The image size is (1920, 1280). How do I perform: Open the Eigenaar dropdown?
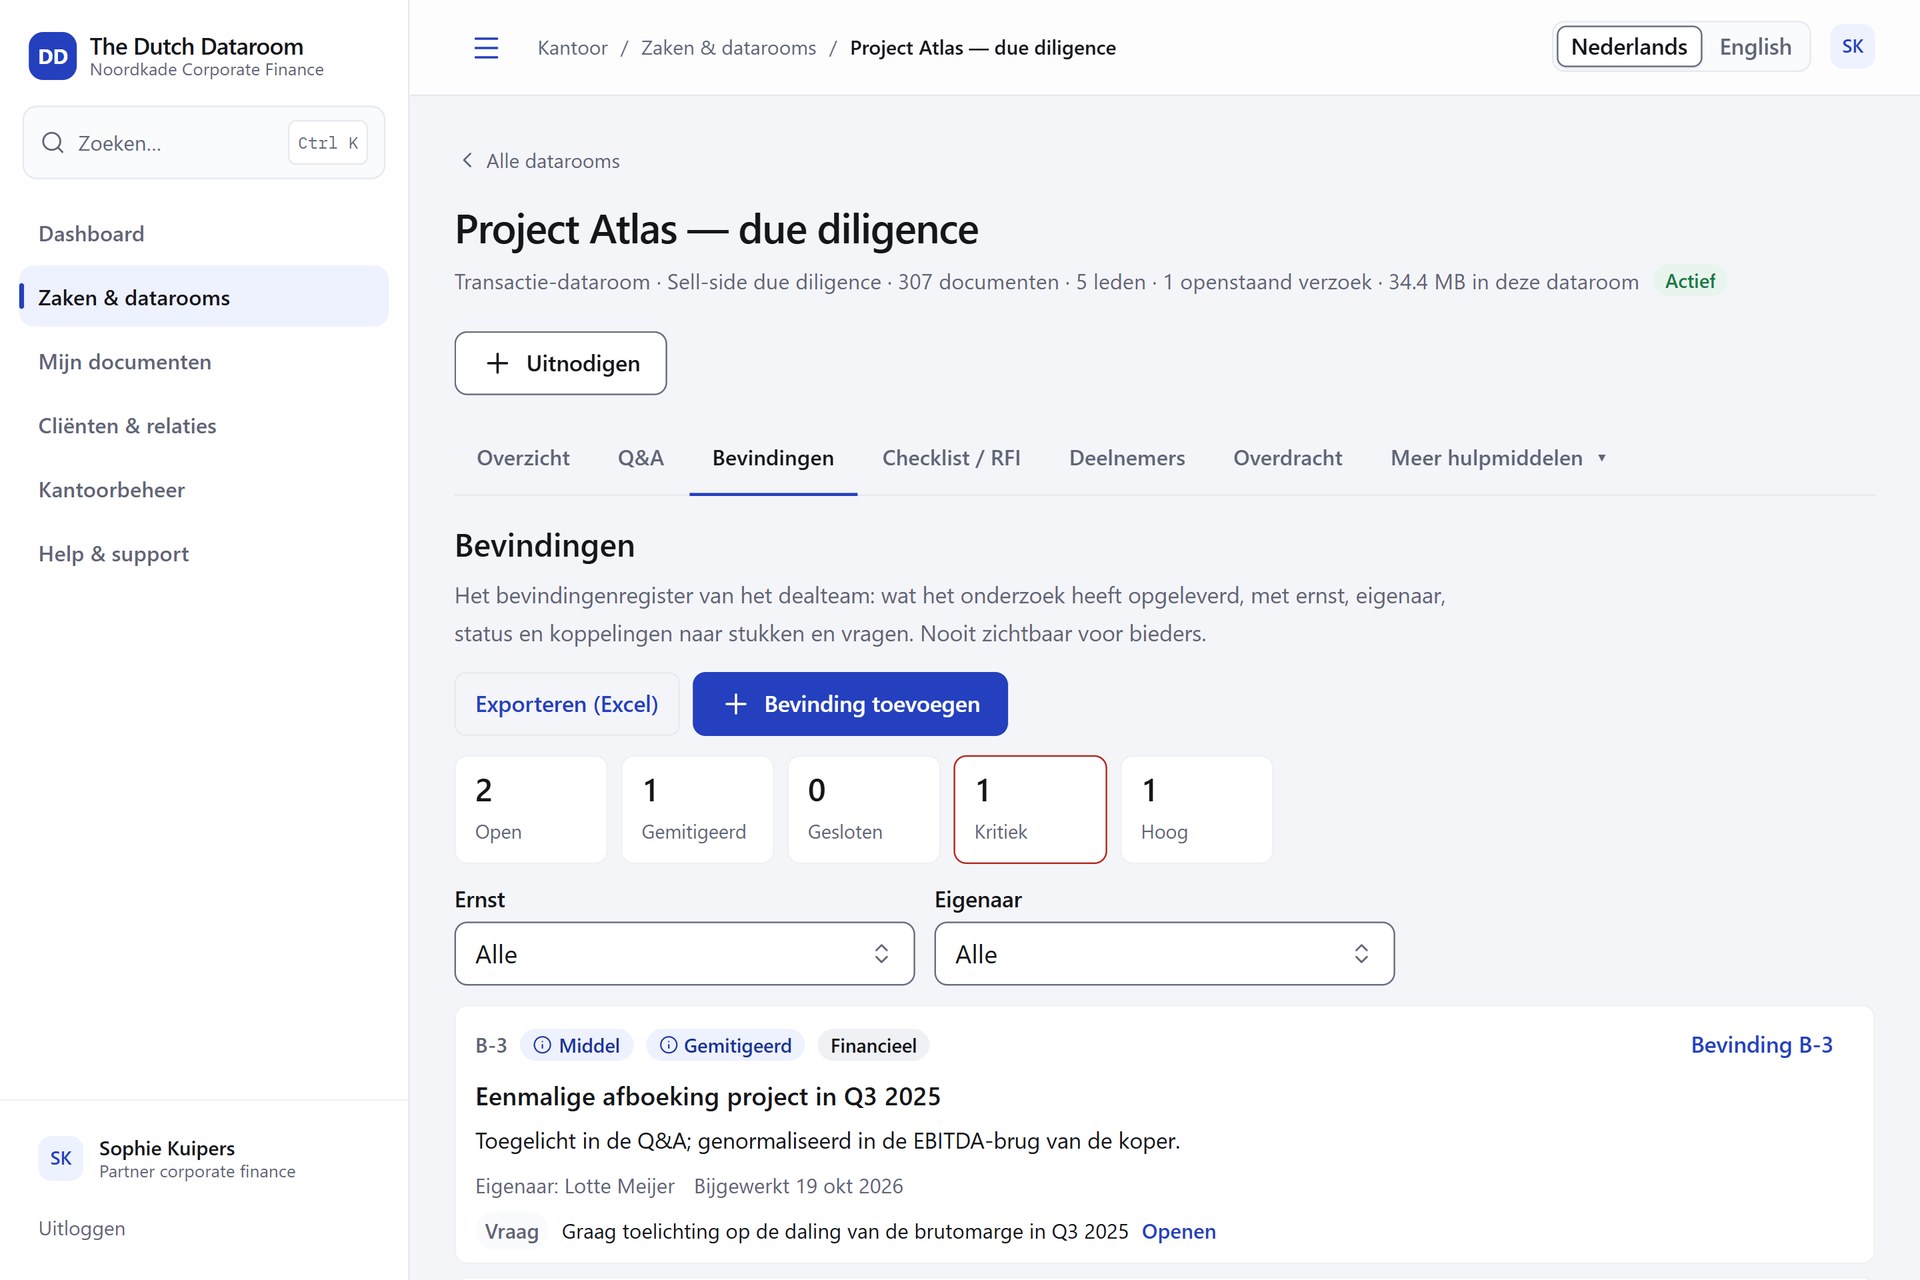click(x=1164, y=954)
